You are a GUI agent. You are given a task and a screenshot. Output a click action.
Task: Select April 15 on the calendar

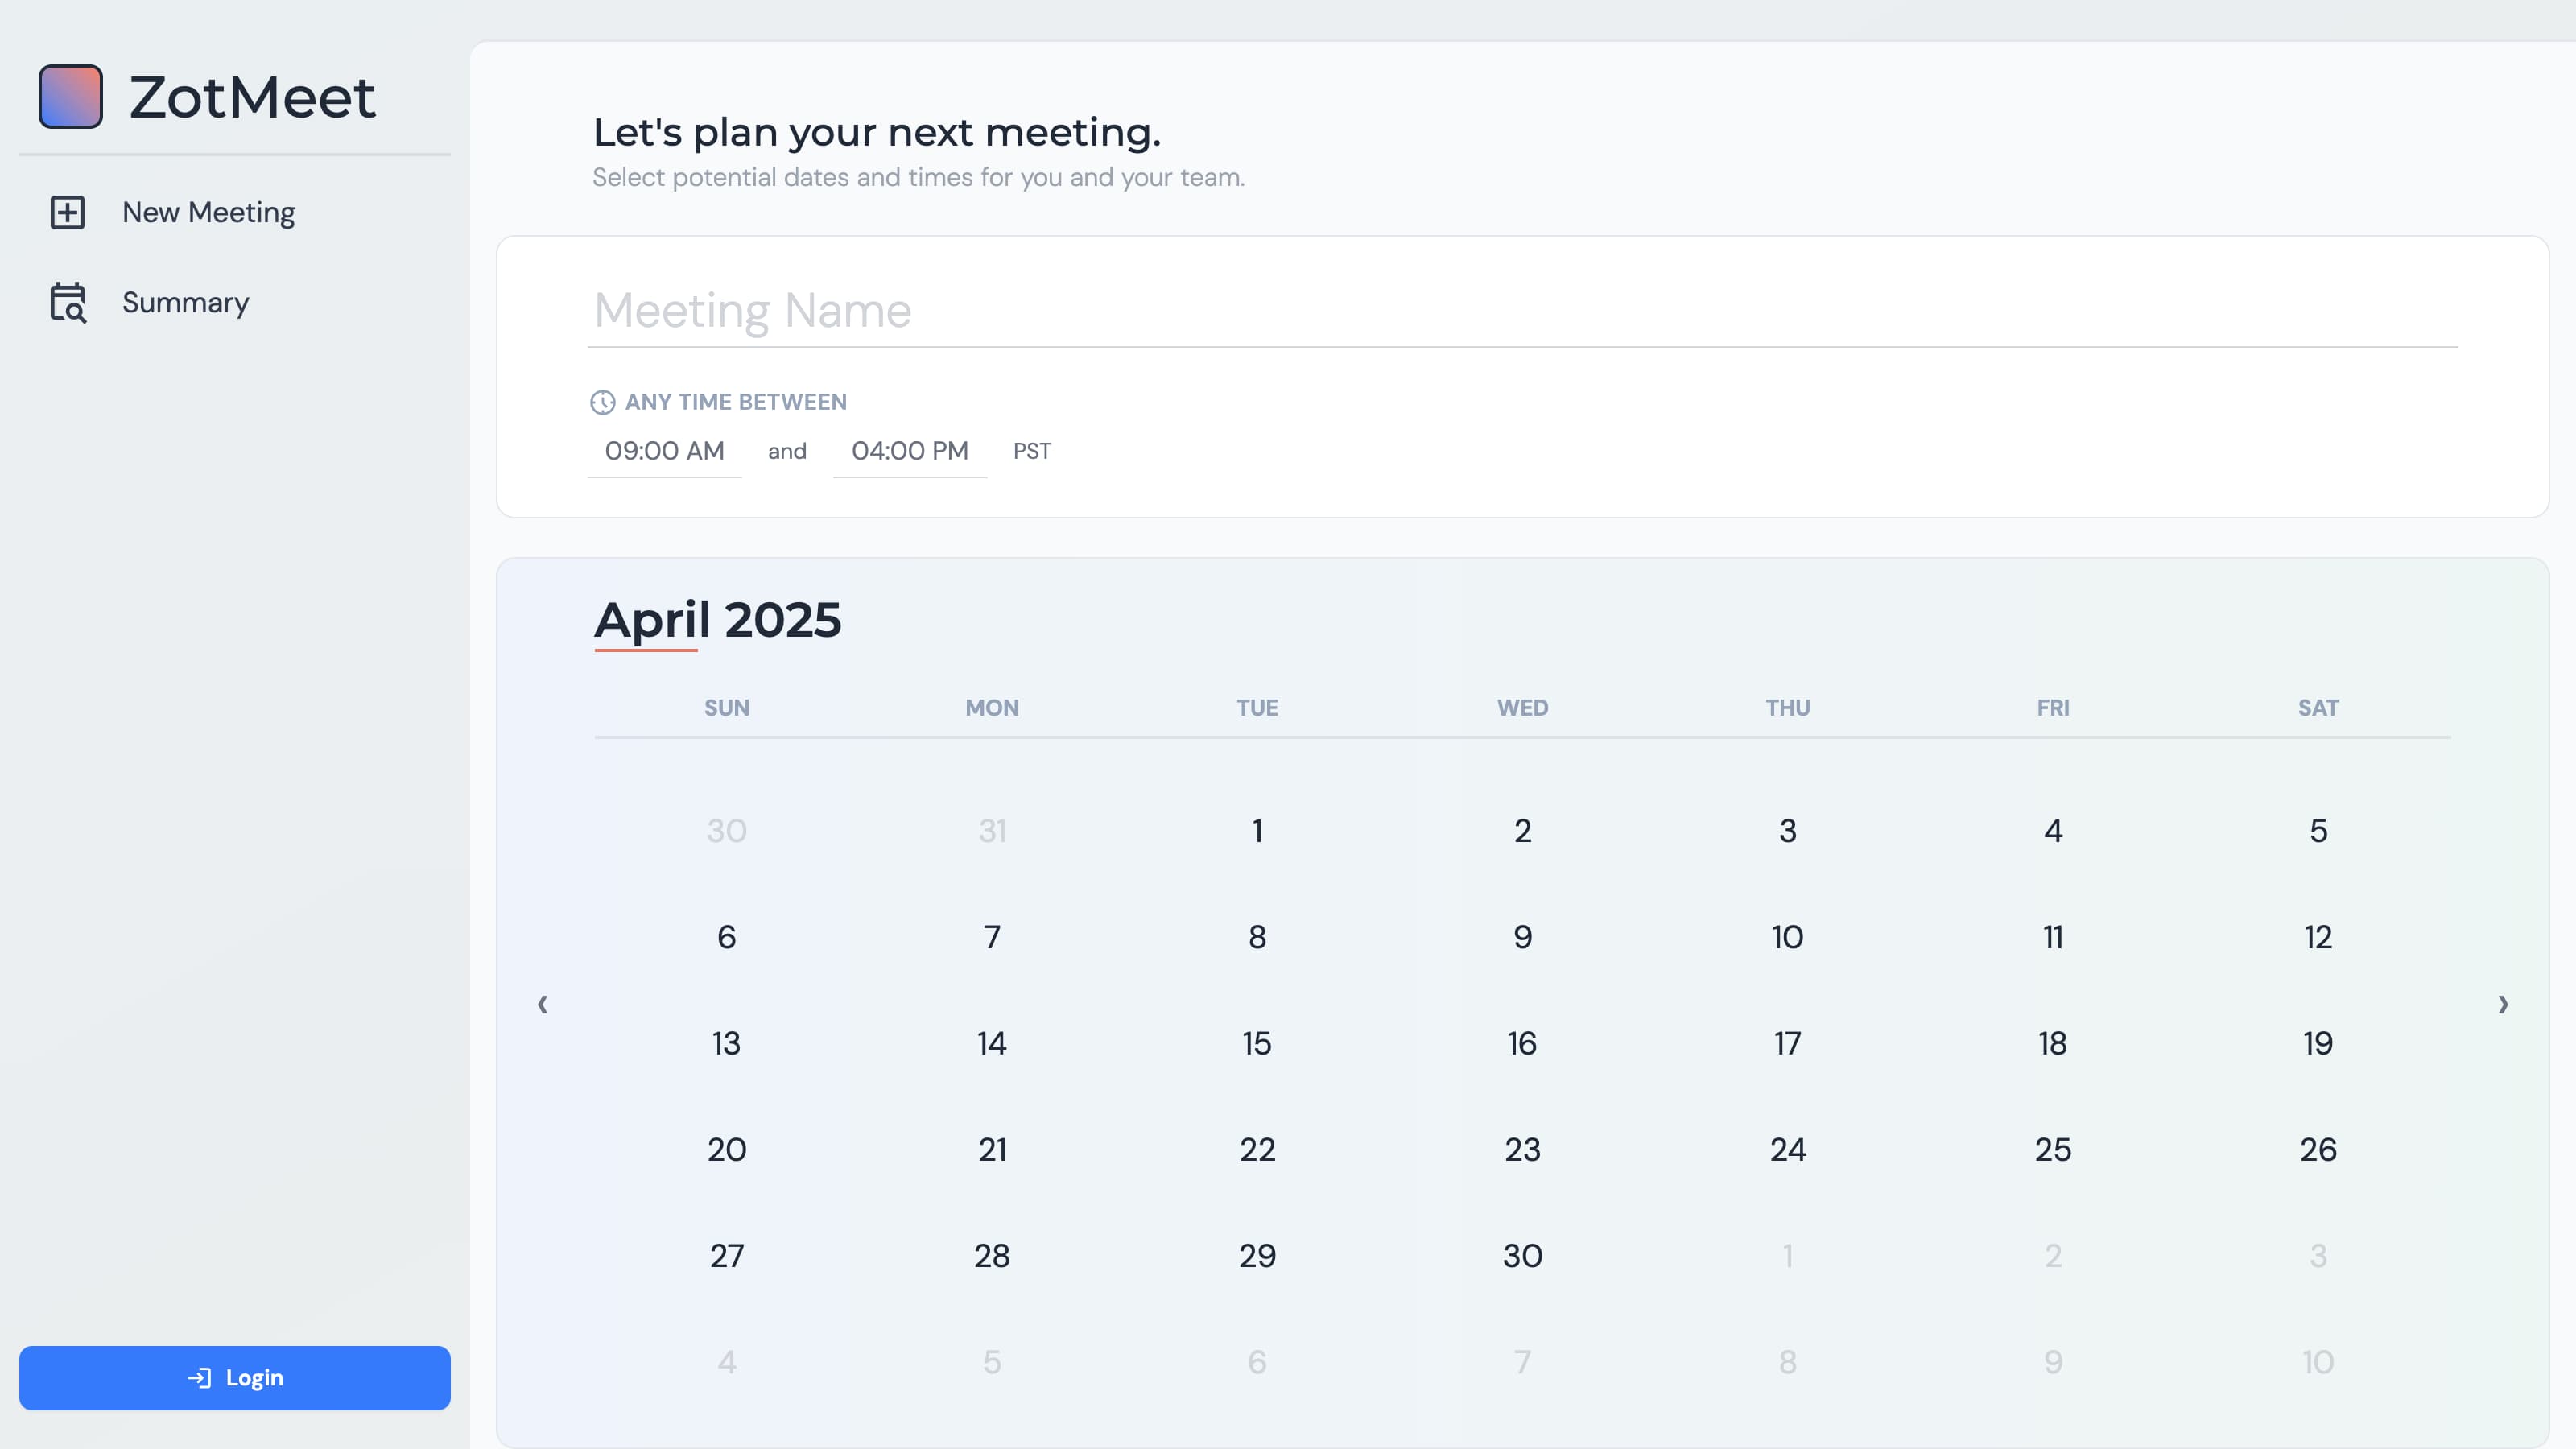click(x=1257, y=1043)
